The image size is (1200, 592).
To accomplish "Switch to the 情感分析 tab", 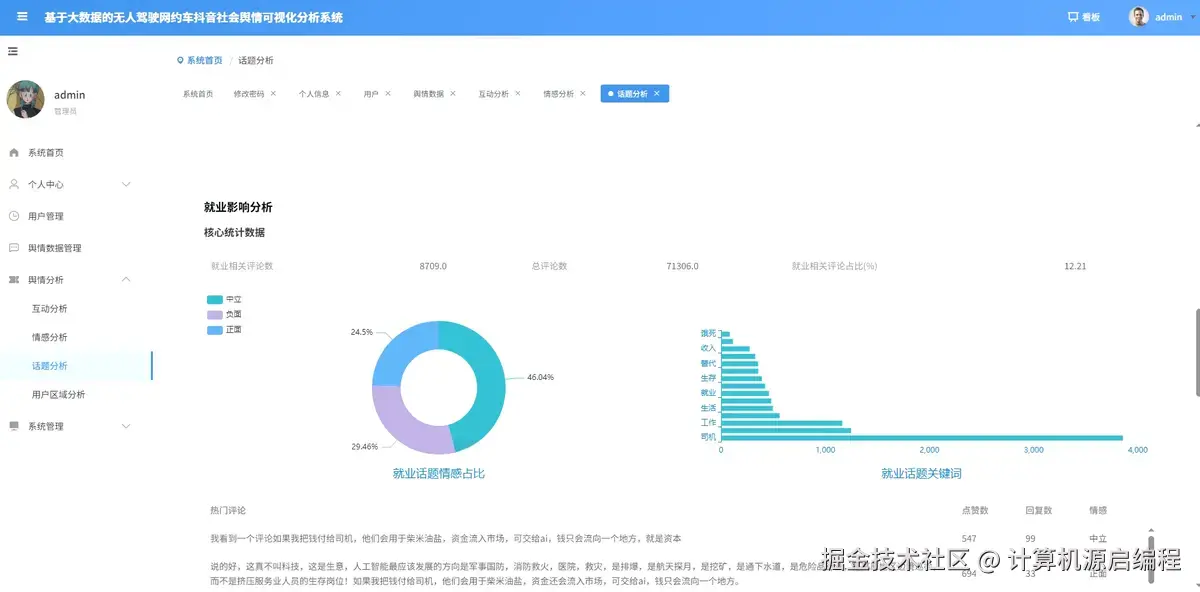I will coord(561,93).
